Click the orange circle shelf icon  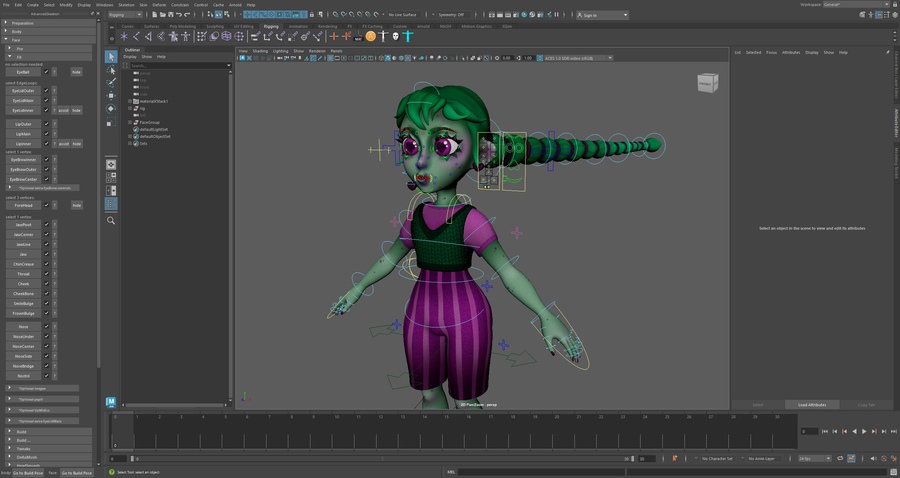pyautogui.click(x=370, y=36)
